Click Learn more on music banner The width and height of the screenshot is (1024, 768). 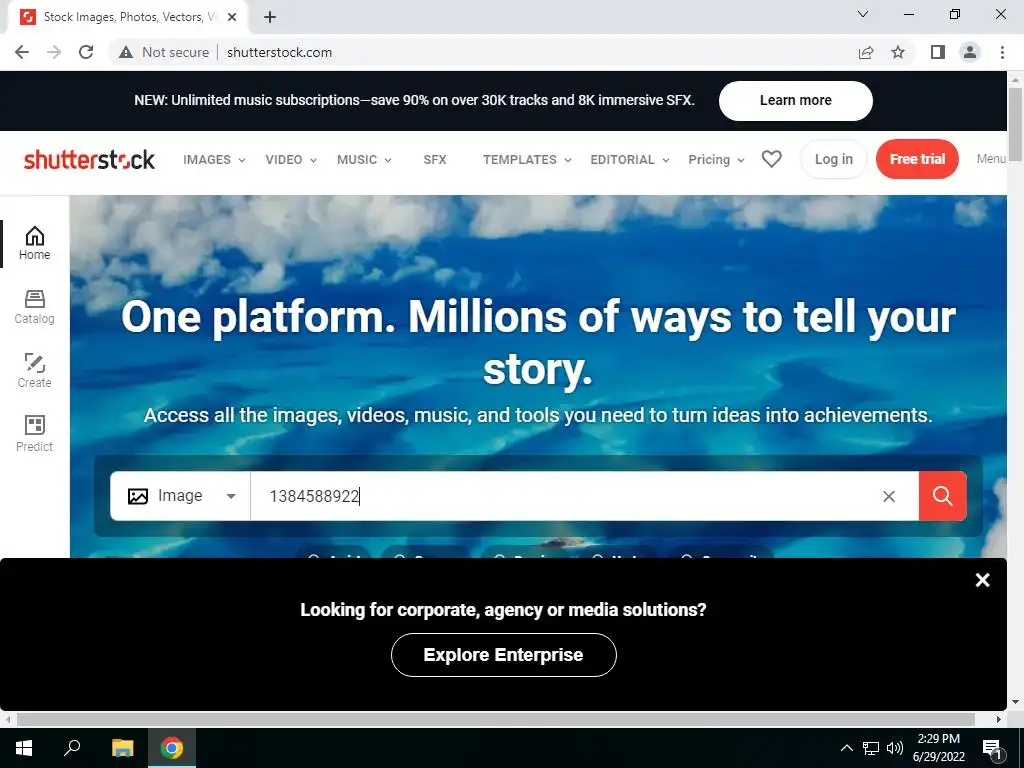[x=795, y=101]
